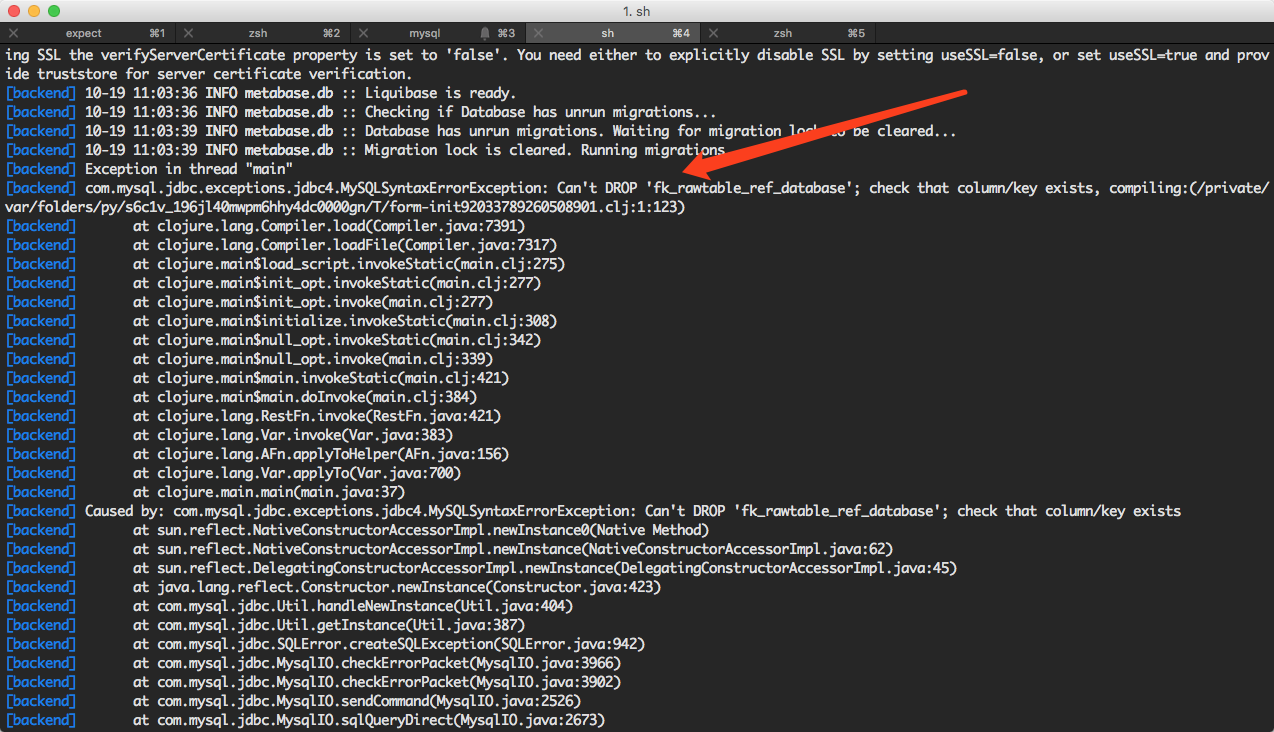Click 'Constructor.newInstance(Constructor.java:423)' line
Image resolution: width=1274 pixels, height=732 pixels.
coord(333,587)
